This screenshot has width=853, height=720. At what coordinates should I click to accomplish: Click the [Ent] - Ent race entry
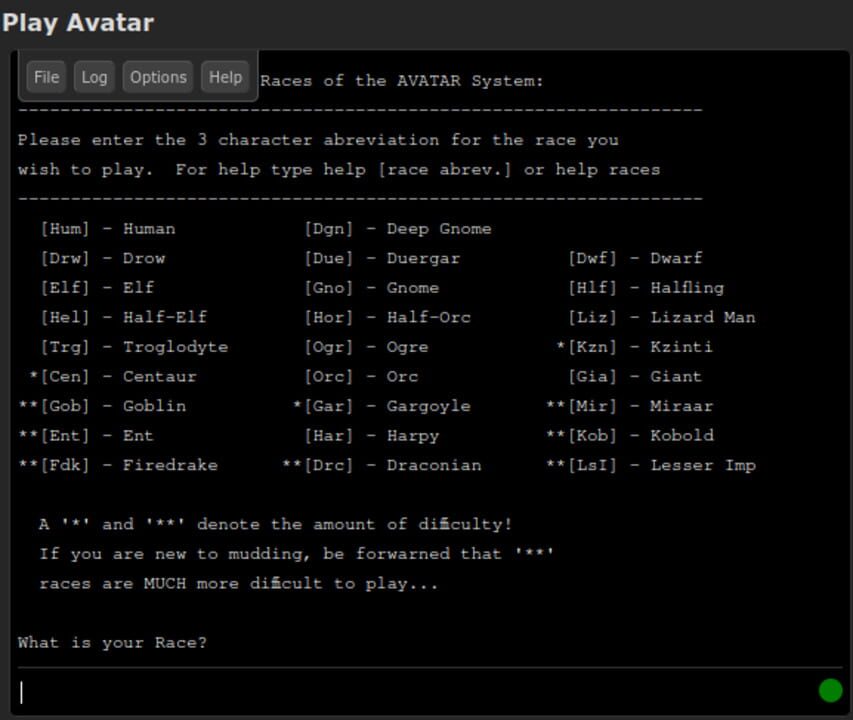point(86,435)
